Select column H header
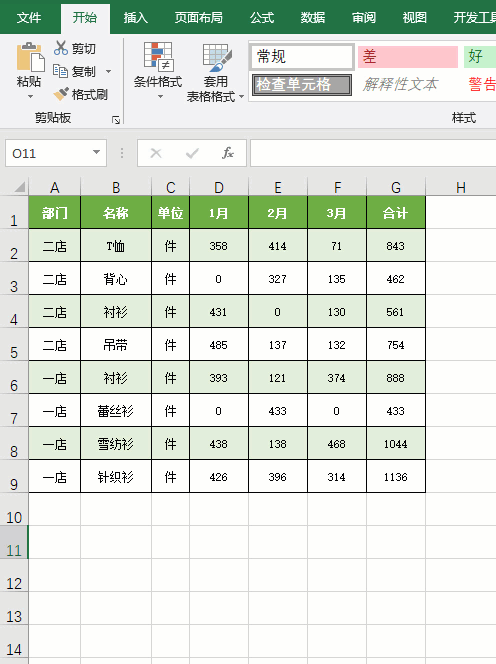 [461, 187]
